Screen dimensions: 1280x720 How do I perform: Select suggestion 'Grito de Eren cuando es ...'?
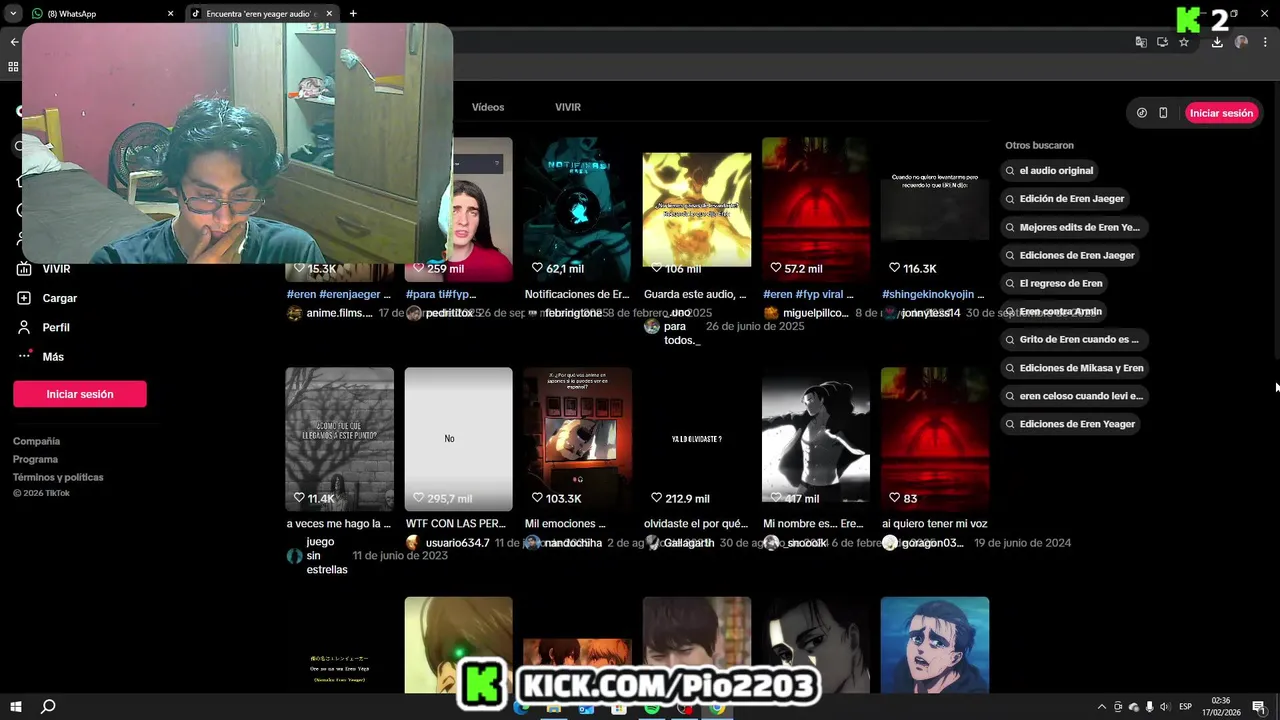(1073, 339)
